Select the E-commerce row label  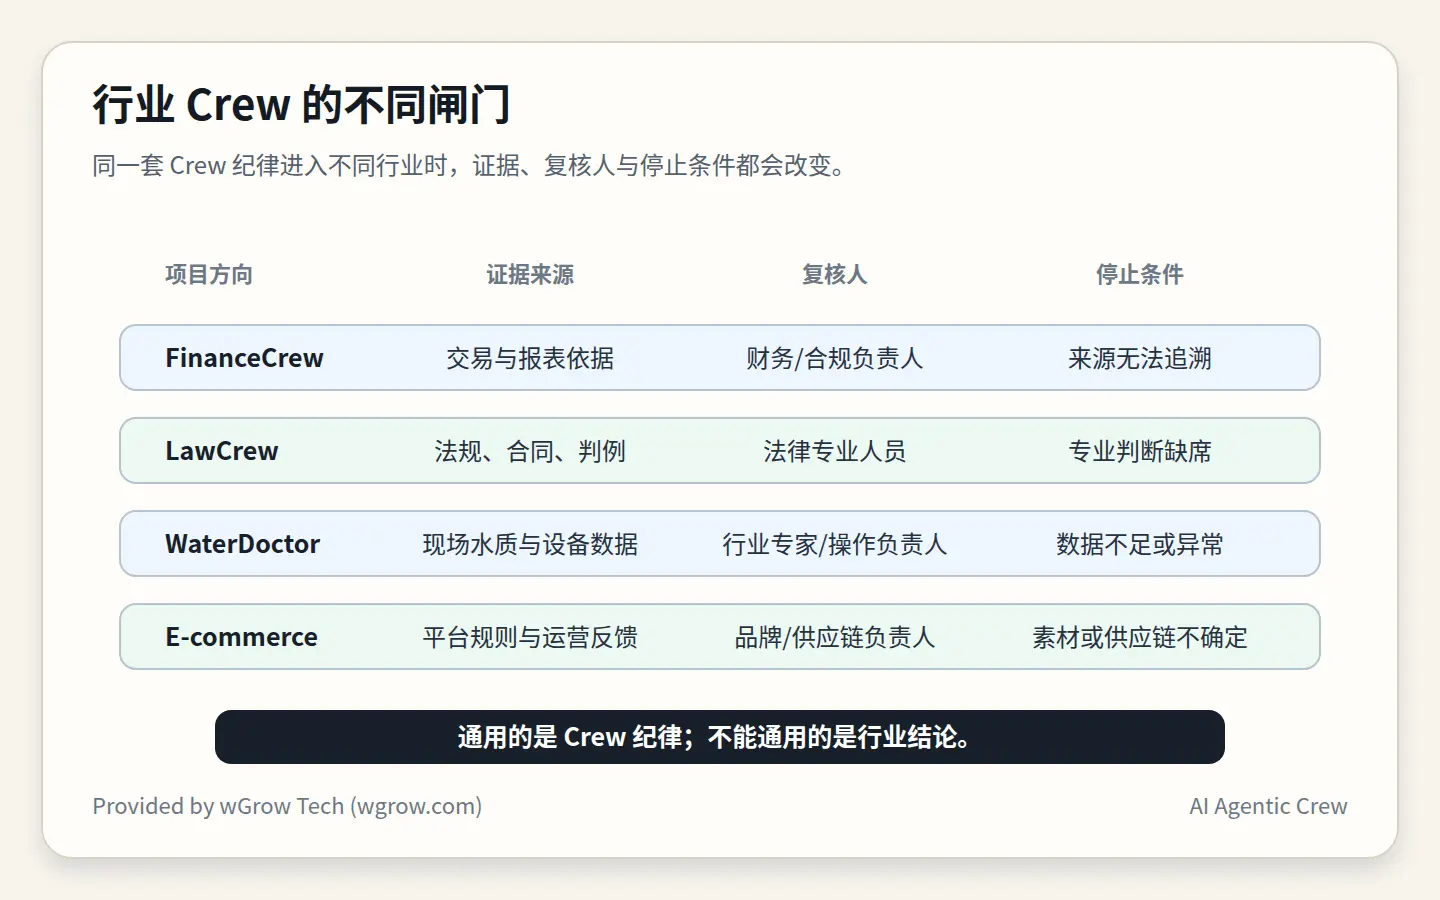[241, 637]
